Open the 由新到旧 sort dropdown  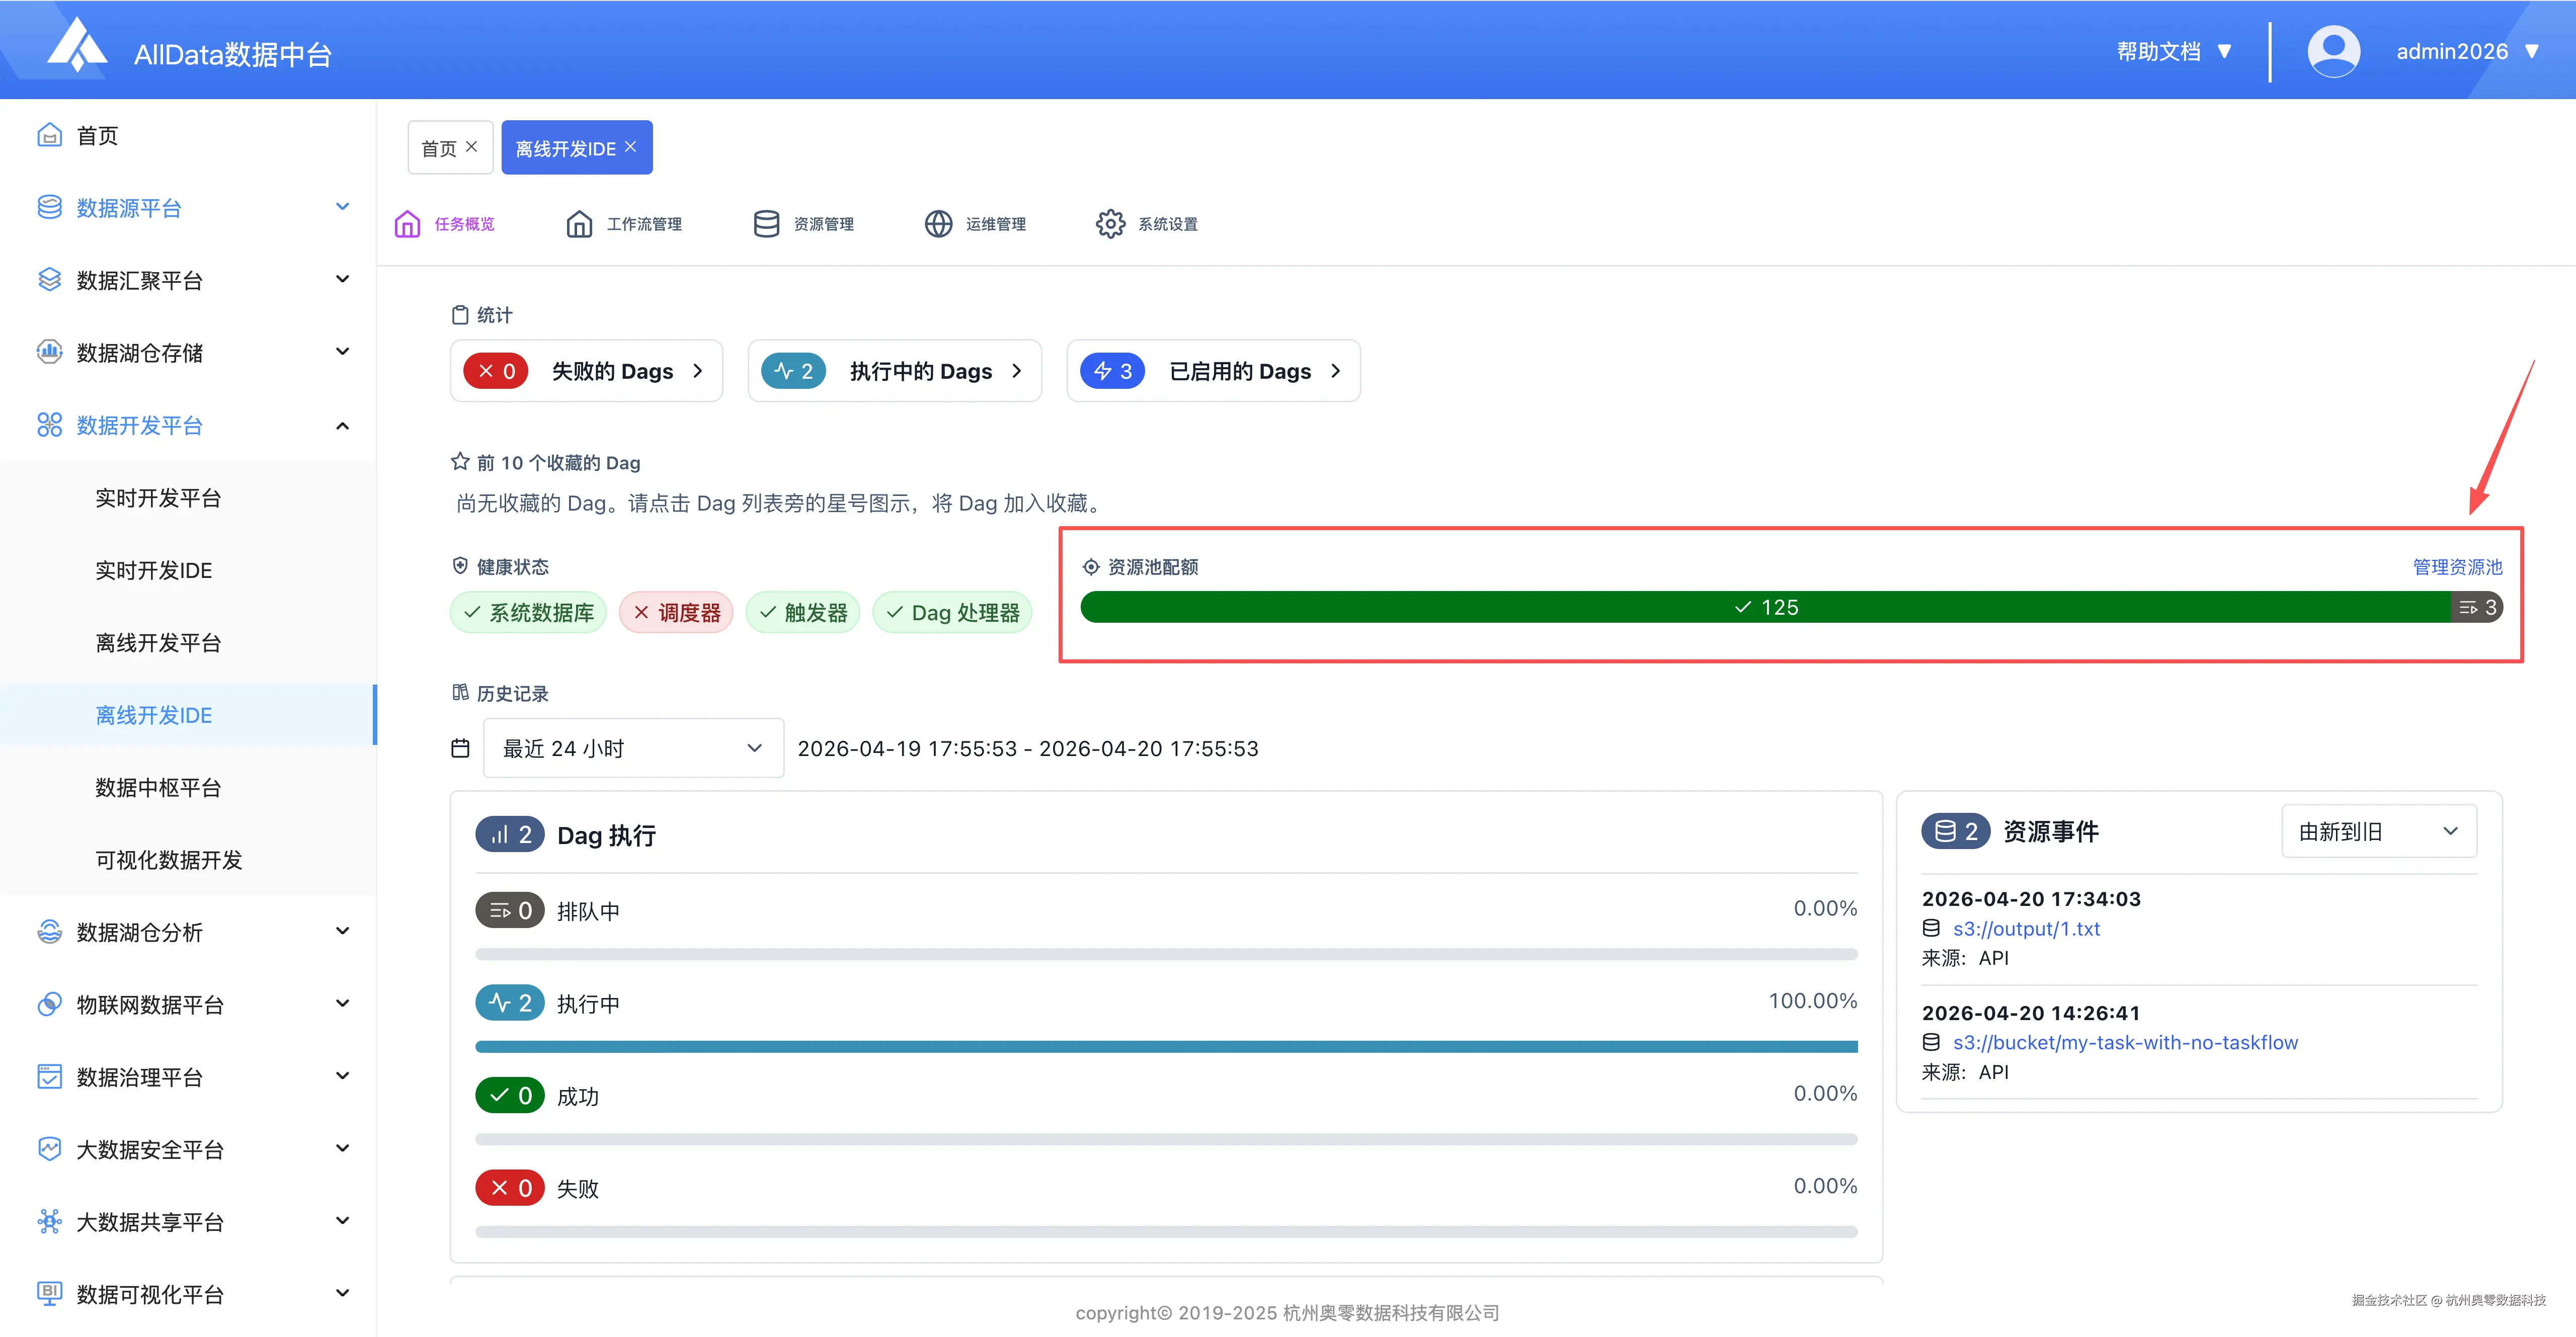[x=2378, y=831]
